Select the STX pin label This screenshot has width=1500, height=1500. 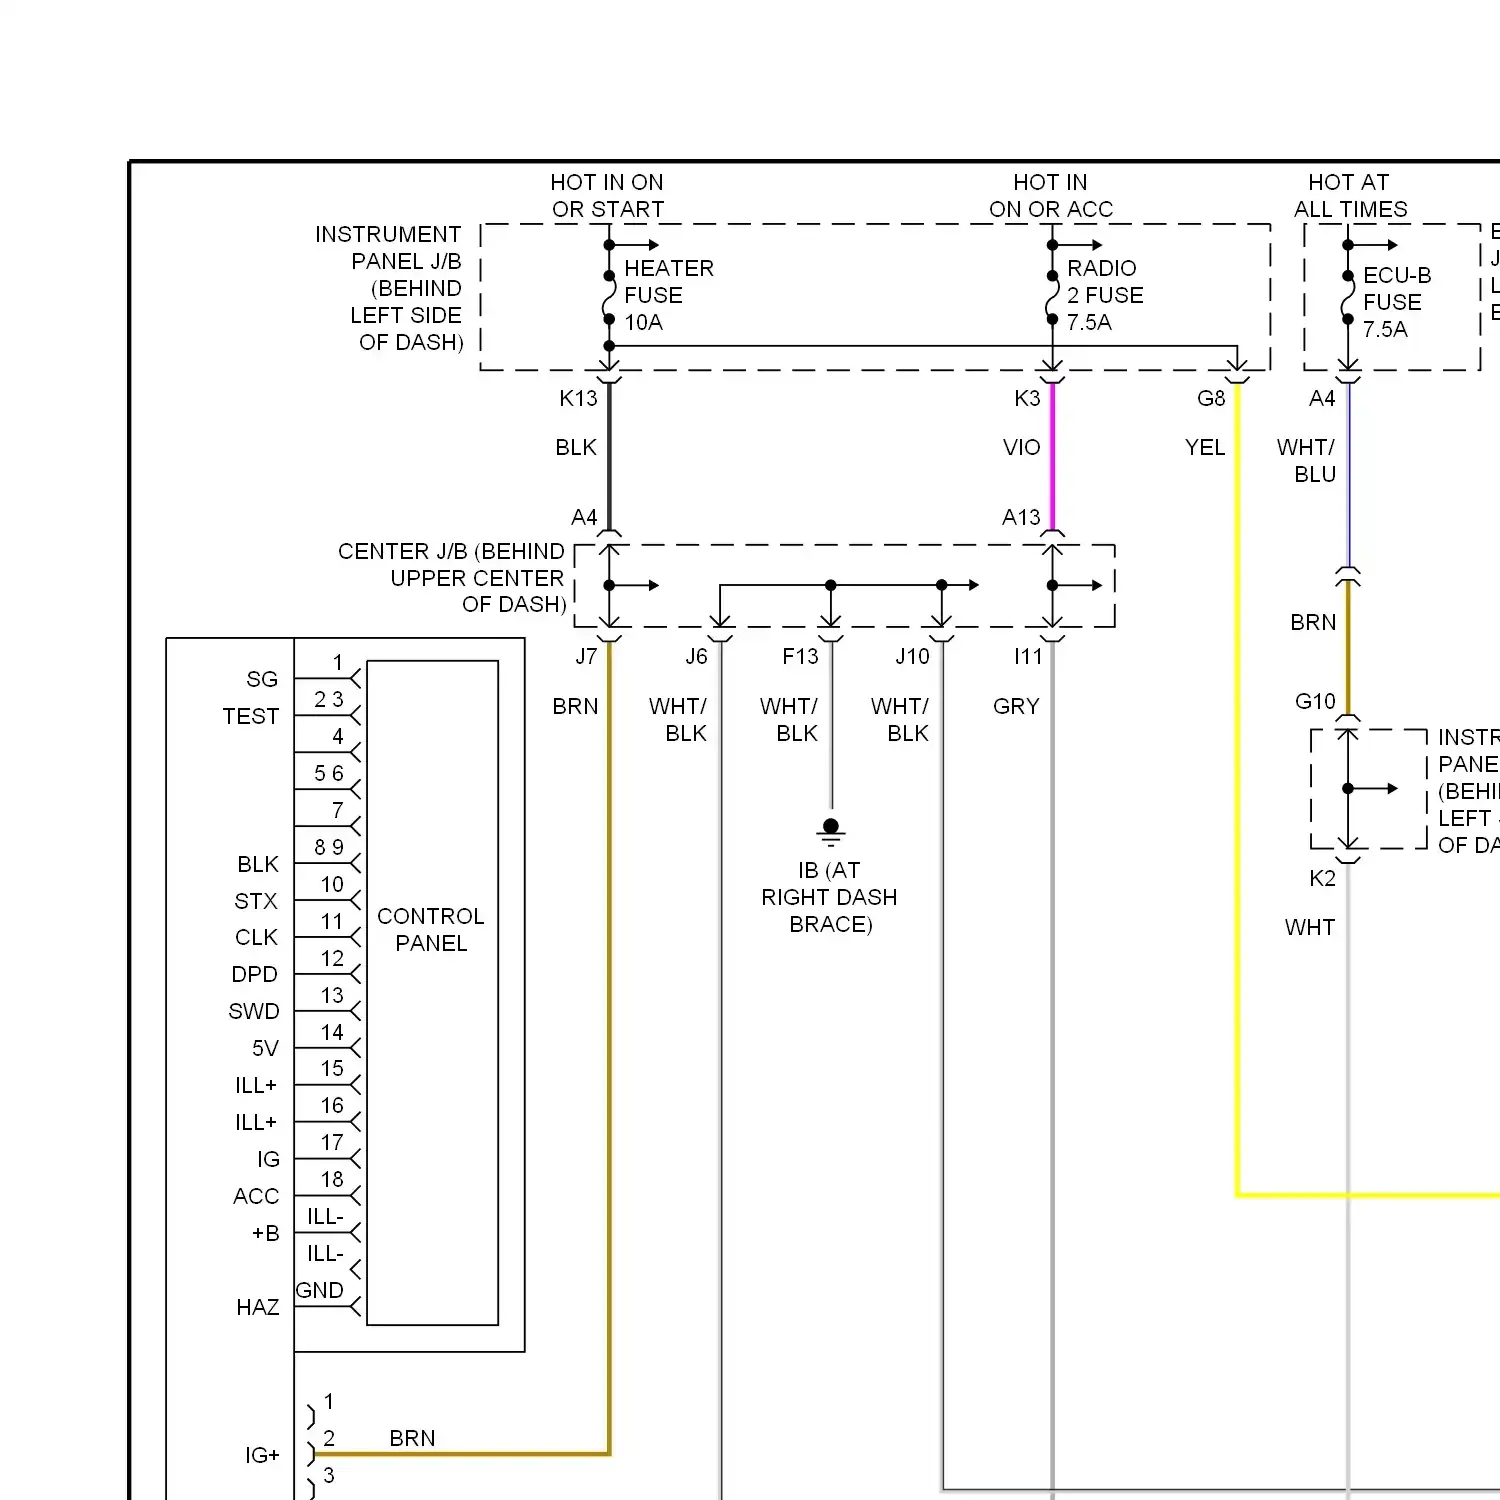point(256,901)
